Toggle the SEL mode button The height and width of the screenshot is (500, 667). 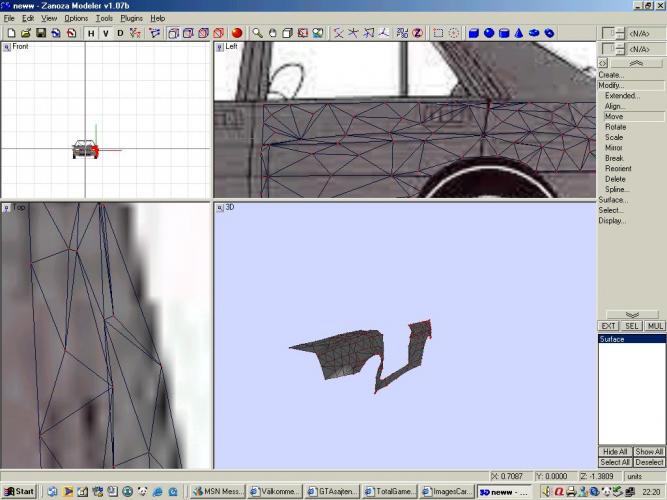632,326
